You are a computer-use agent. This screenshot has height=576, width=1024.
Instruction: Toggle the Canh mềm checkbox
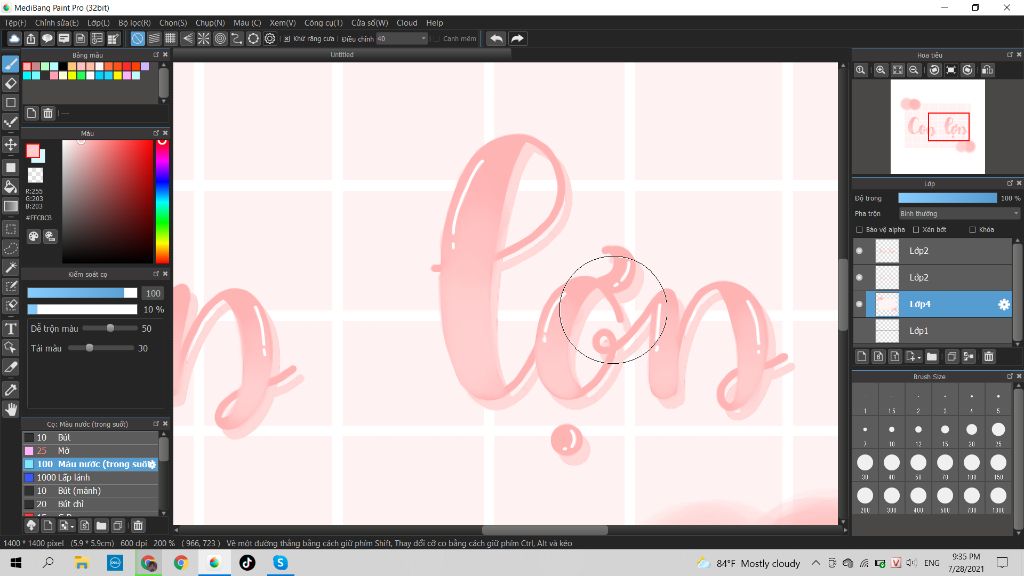tap(436, 39)
